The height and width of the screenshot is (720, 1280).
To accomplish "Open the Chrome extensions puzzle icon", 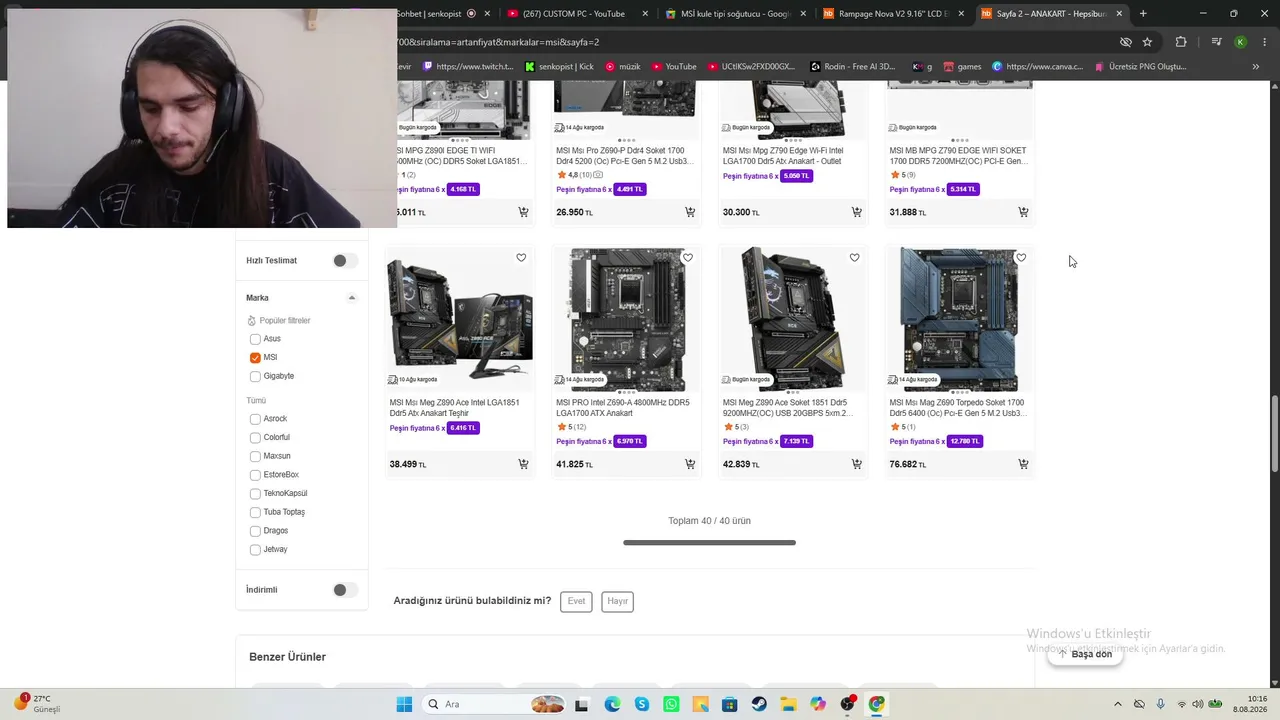I will pyautogui.click(x=1181, y=42).
